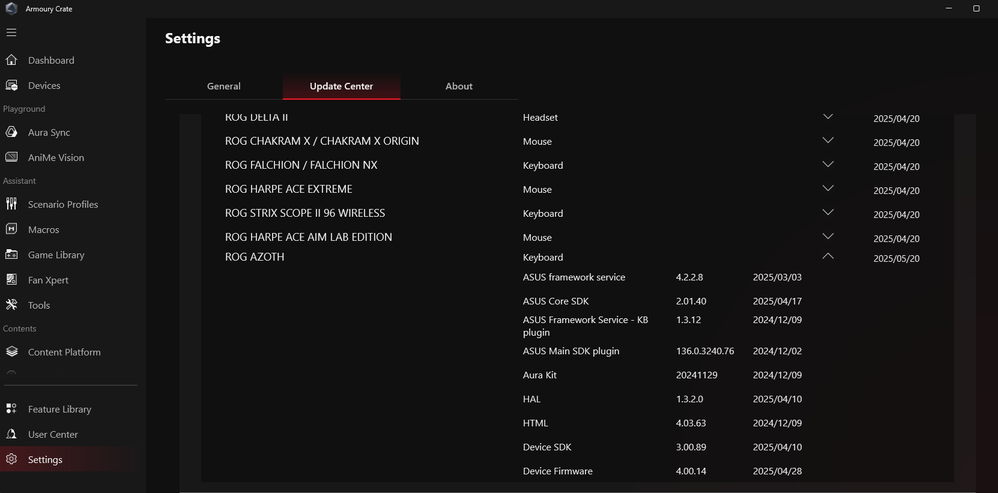Open User Center bell icon

click(x=11, y=434)
